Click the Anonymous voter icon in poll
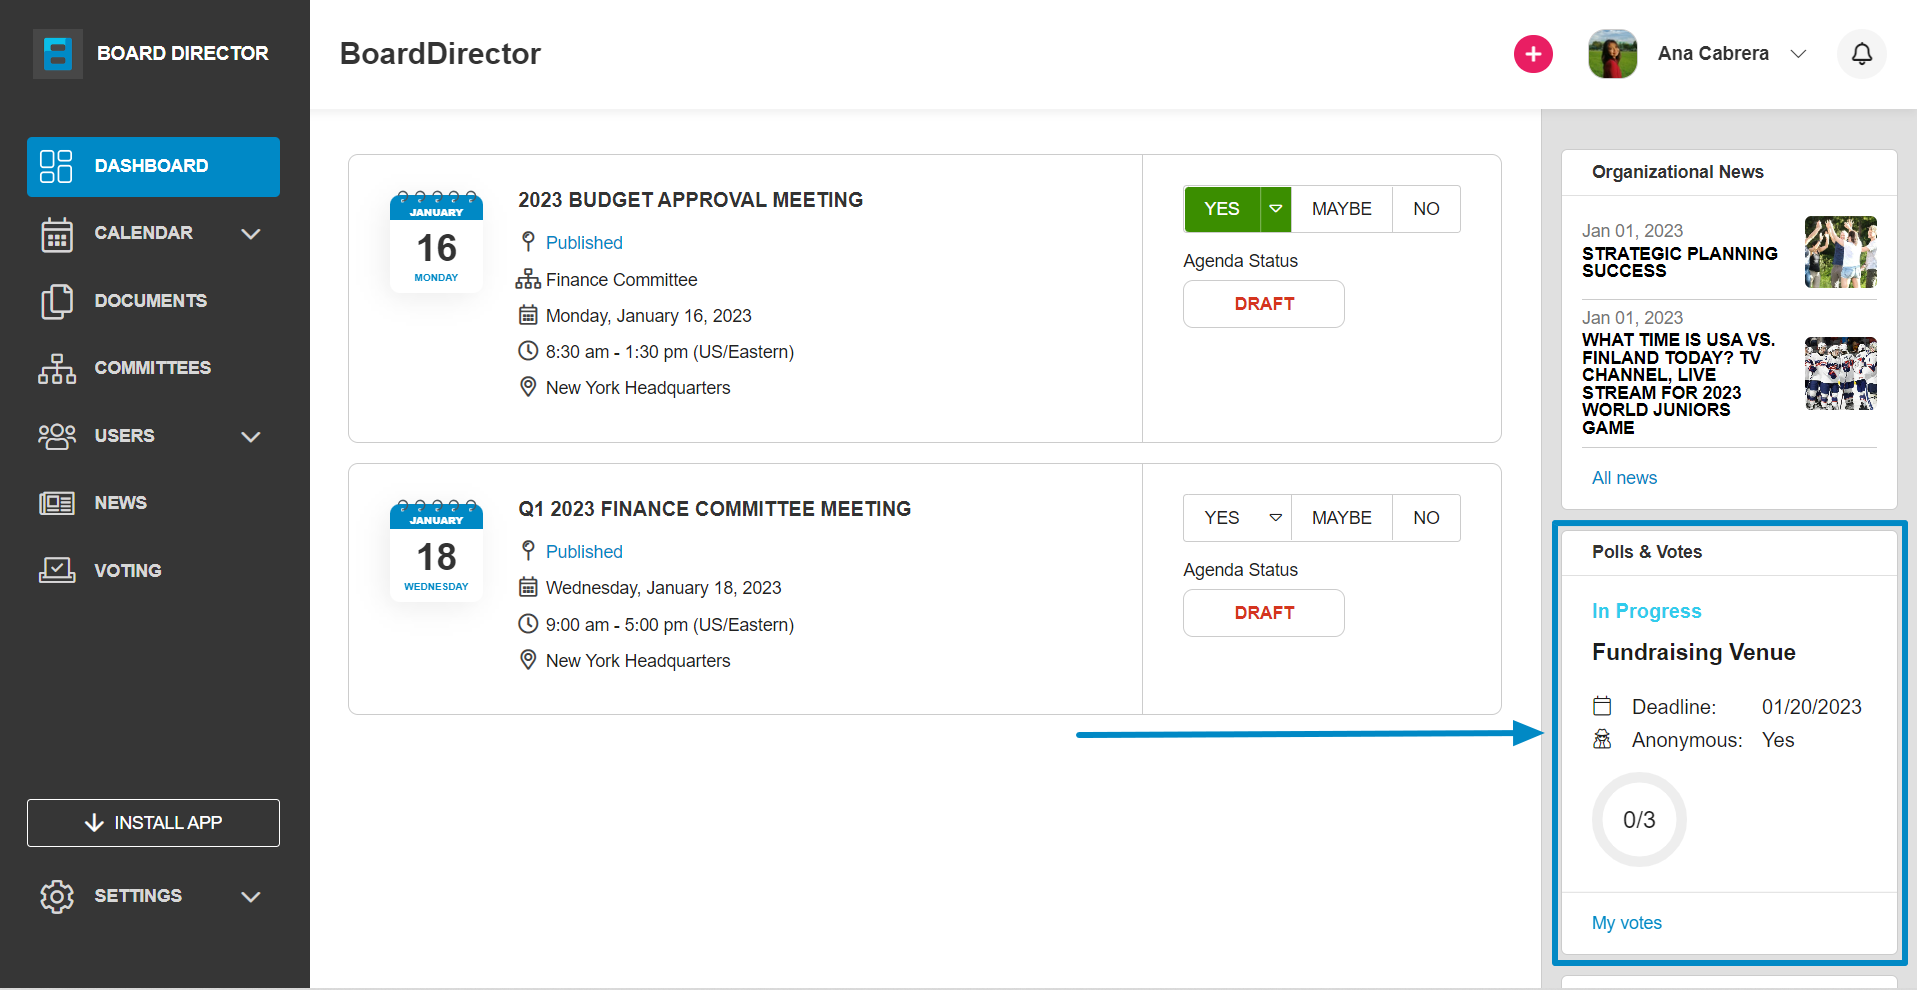Screen dimensions: 1917x990 click(x=1602, y=739)
